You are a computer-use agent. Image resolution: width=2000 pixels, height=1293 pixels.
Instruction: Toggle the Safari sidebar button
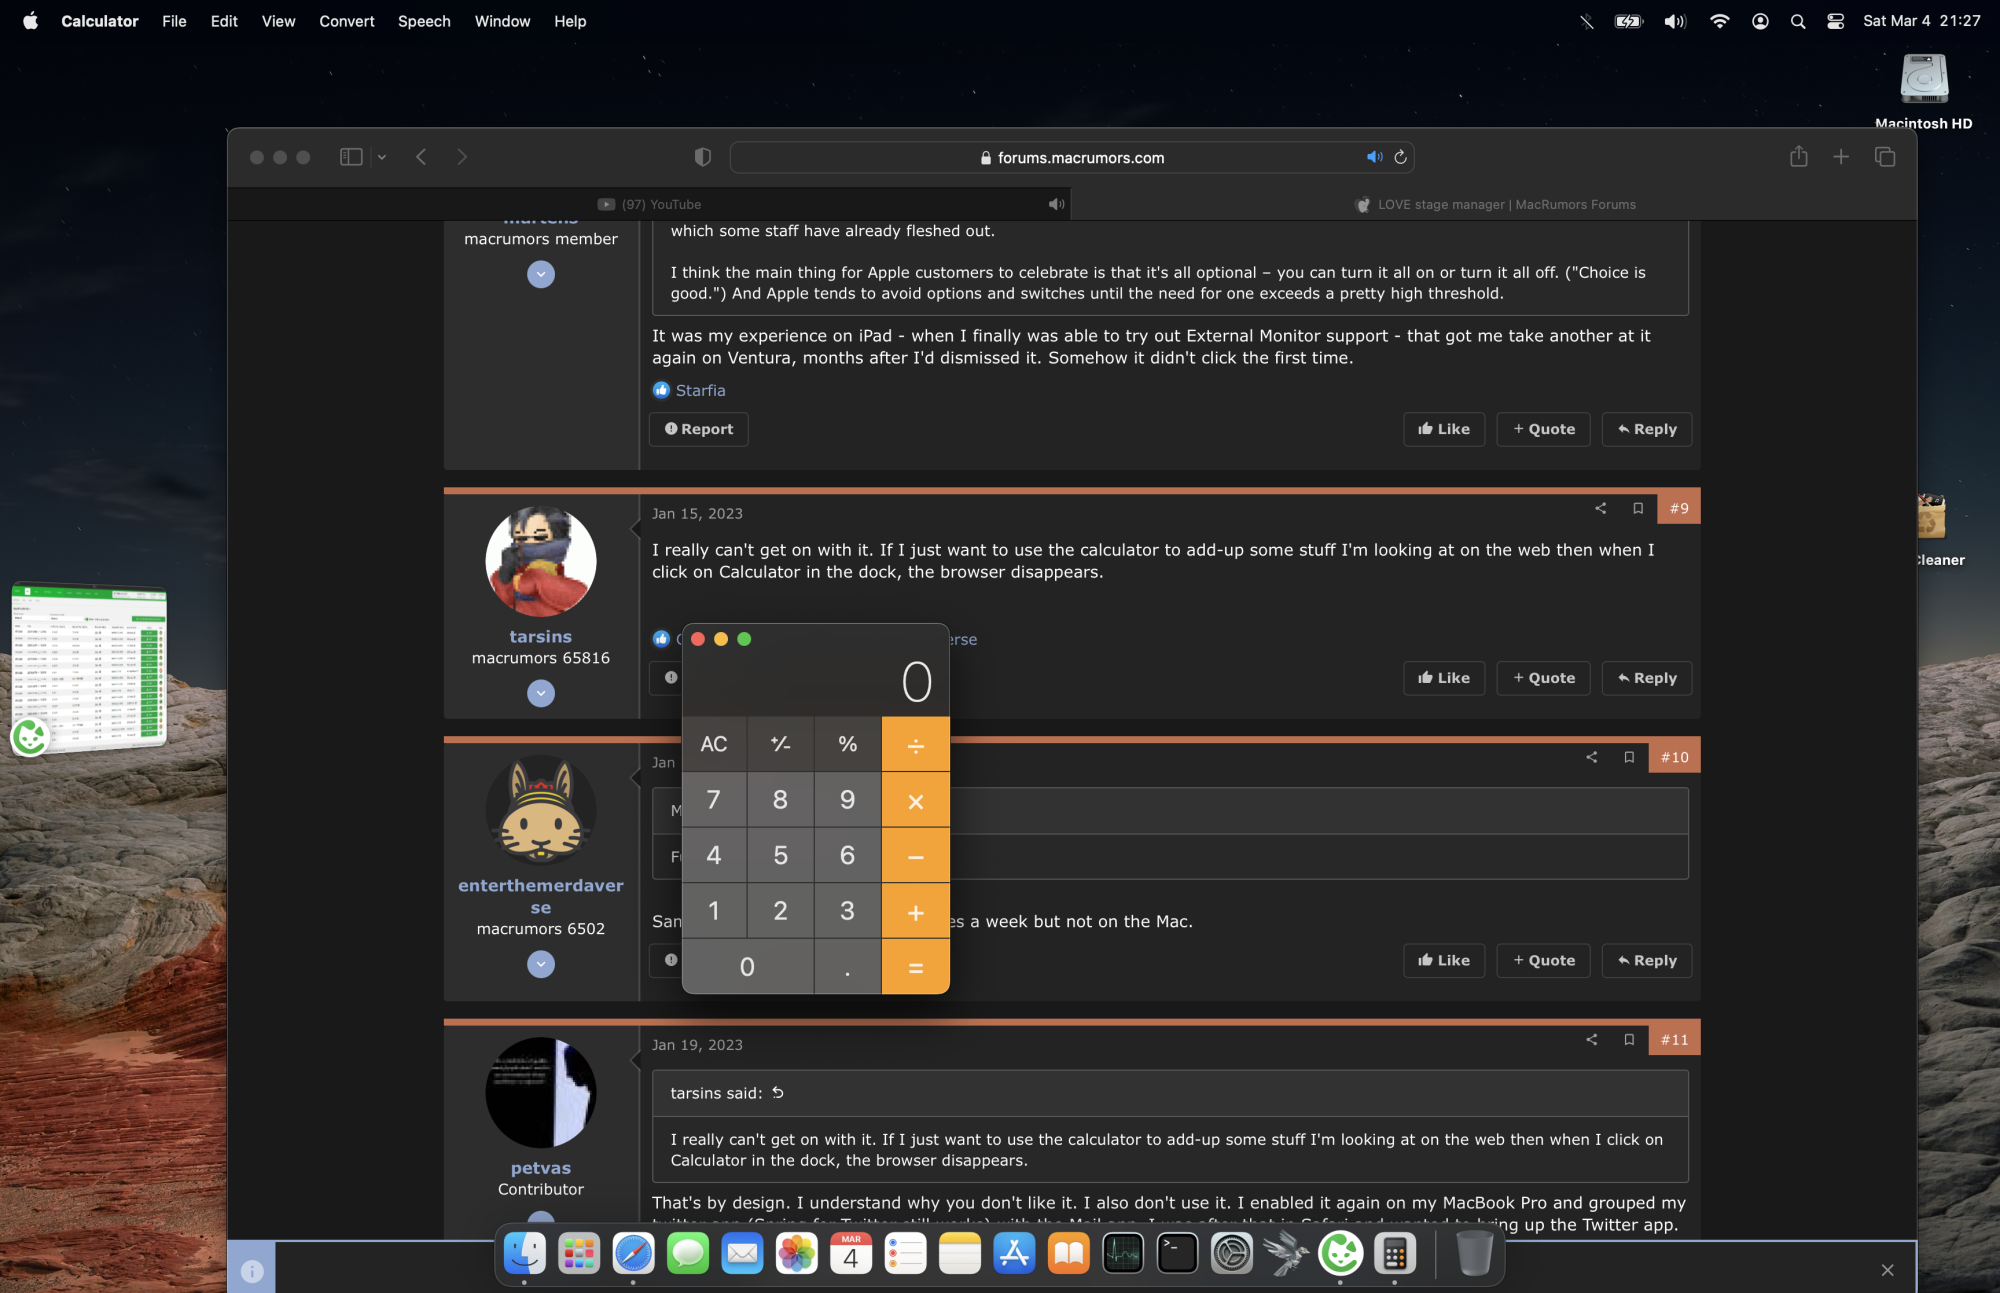351,157
